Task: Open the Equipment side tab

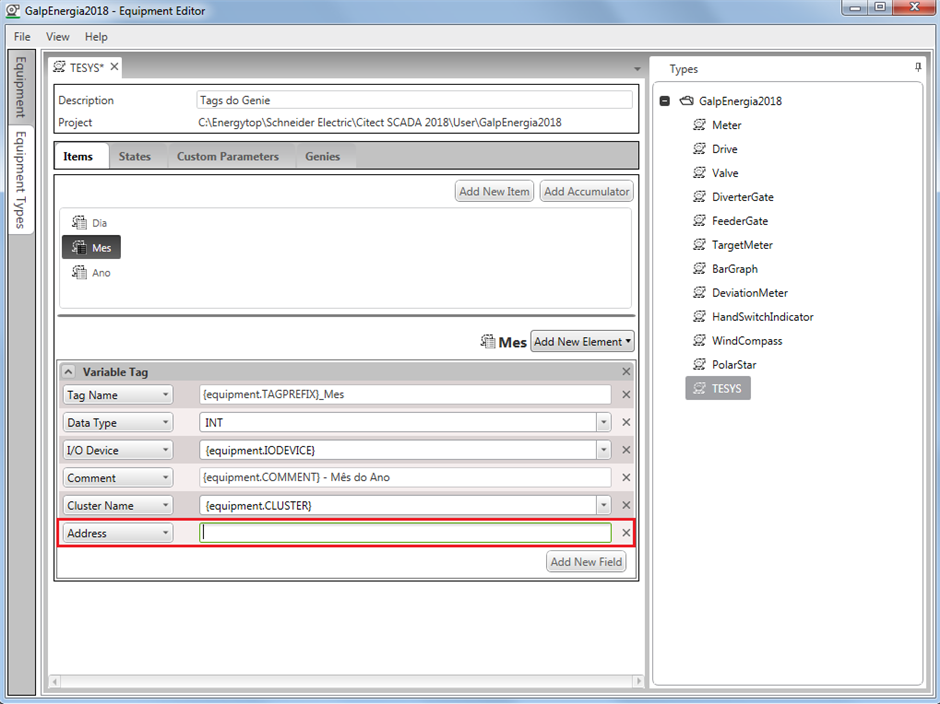Action: point(20,87)
